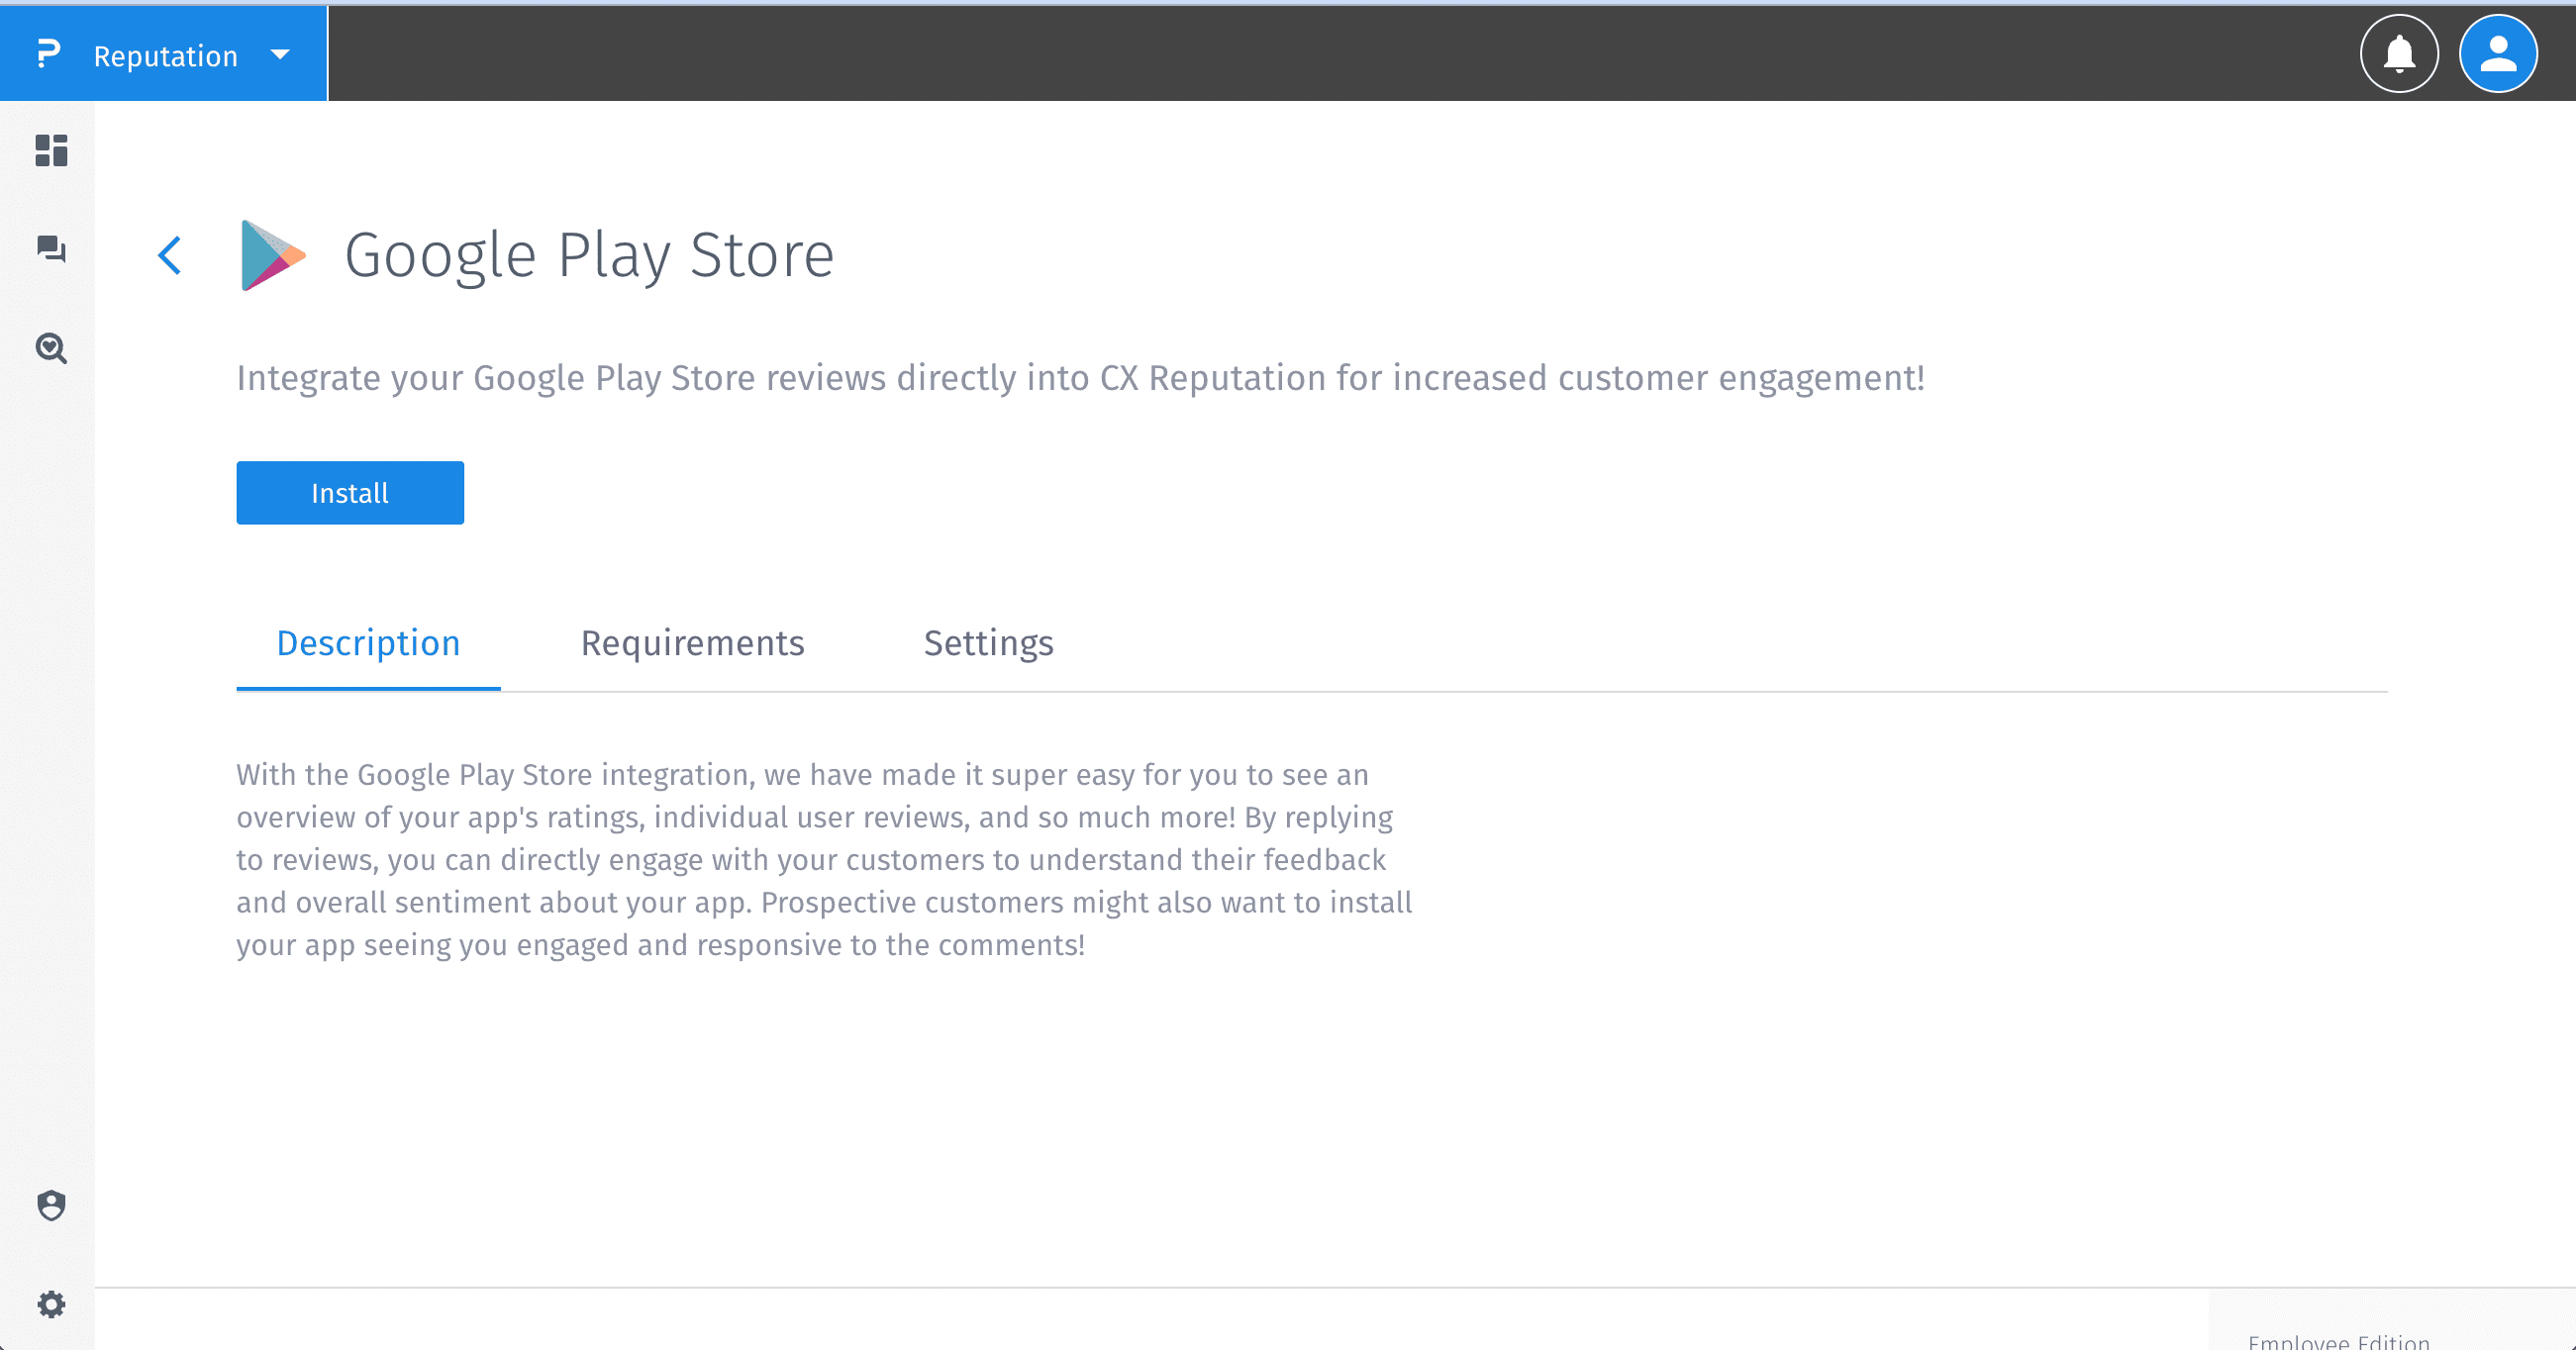The image size is (2576, 1350).
Task: Go back using the left chevron
Action: point(171,255)
